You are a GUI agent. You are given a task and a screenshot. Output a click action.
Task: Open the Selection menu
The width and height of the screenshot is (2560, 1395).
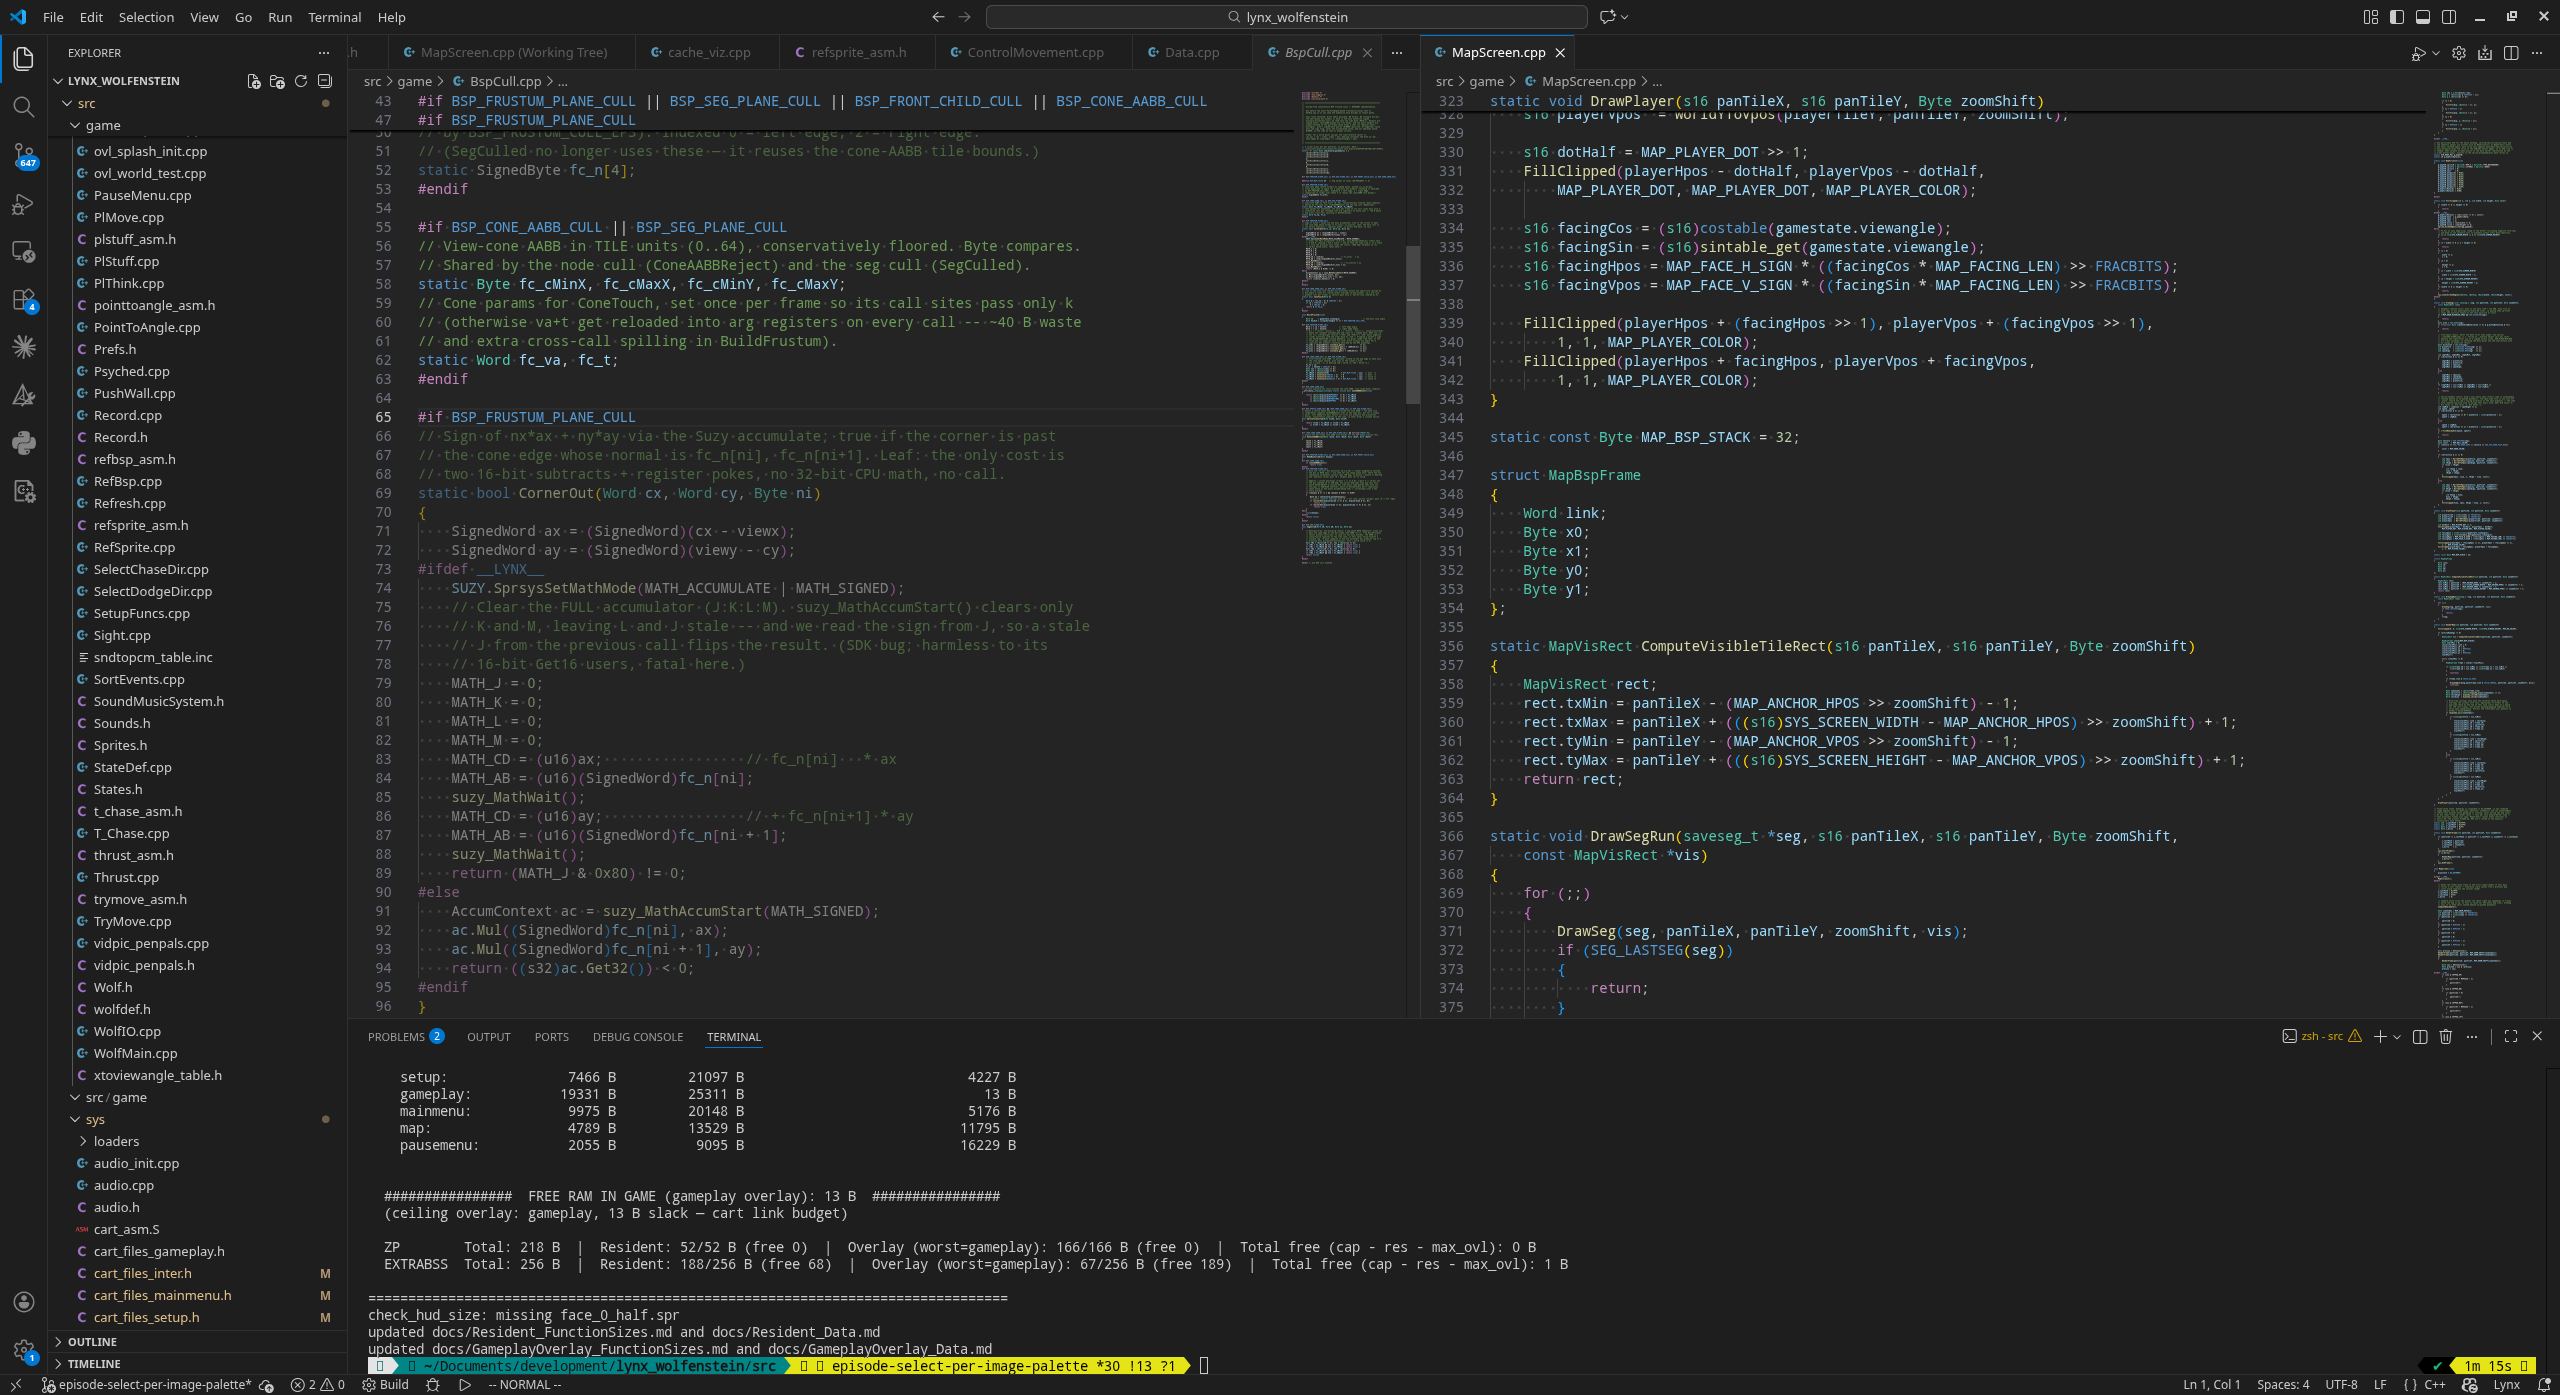[x=146, y=17]
